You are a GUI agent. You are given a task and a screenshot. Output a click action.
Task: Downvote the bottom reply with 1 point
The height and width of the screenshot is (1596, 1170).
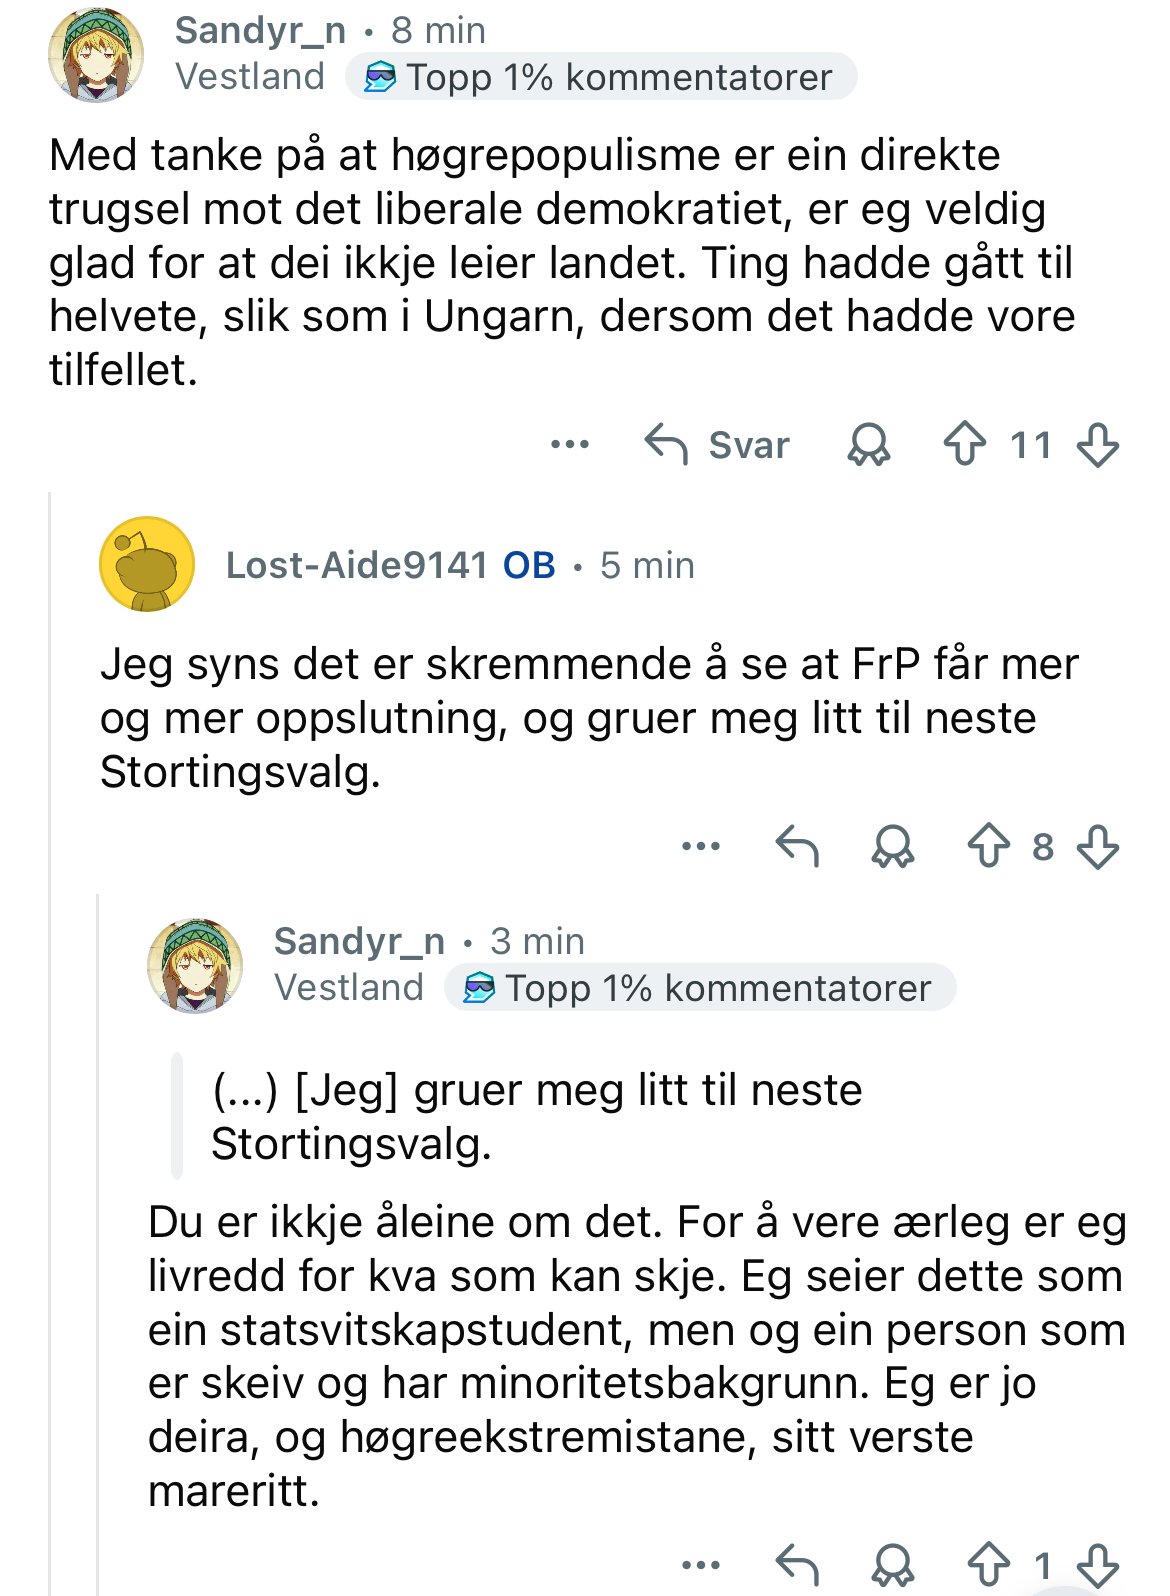(1098, 1565)
